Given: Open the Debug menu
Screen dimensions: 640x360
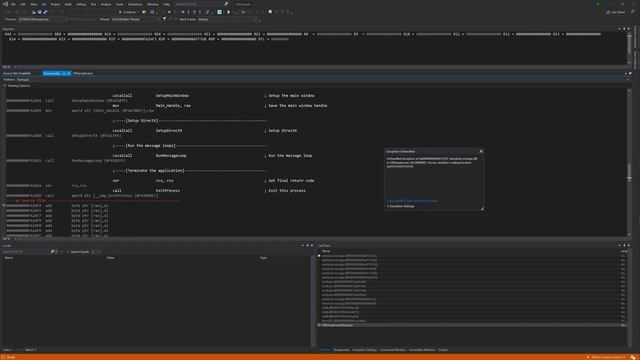Looking at the screenshot, I should tap(81, 4).
